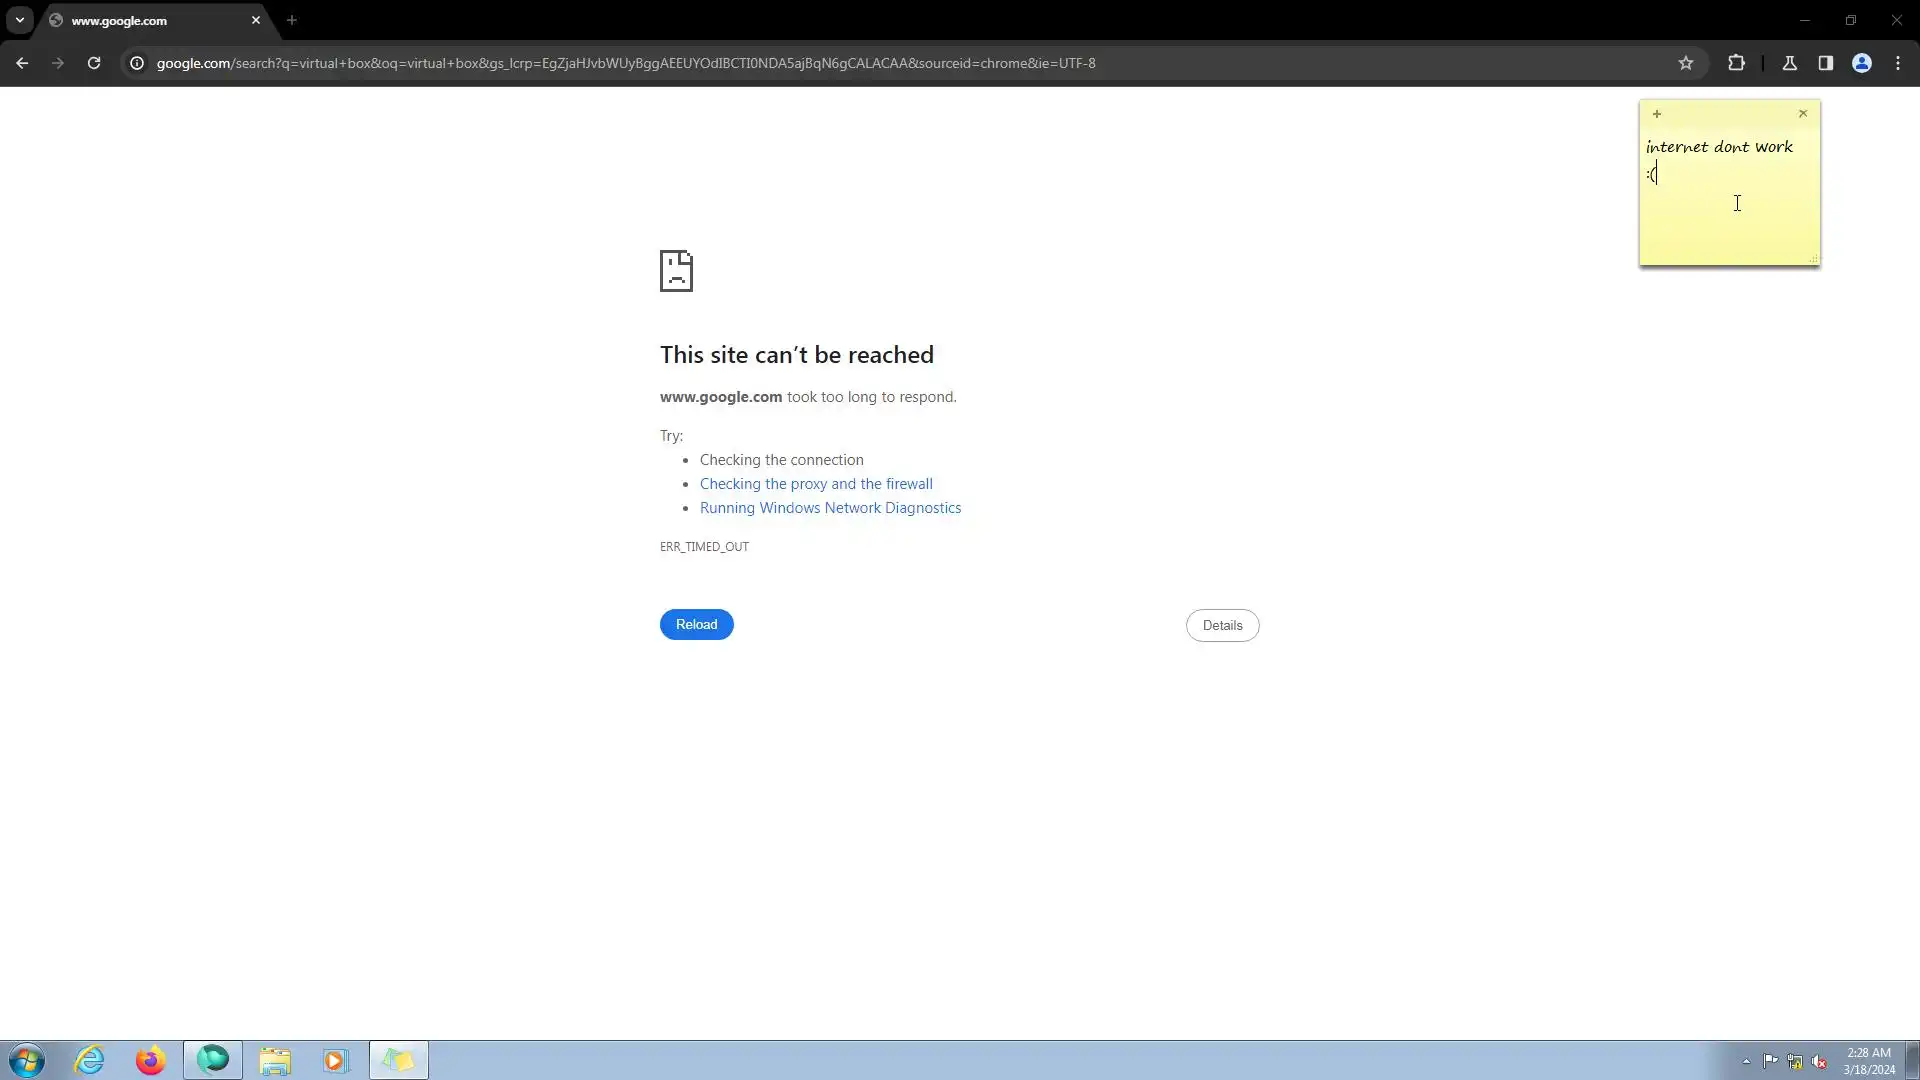Launch Firefox from the taskbar
The width and height of the screenshot is (1920, 1080).
point(150,1060)
